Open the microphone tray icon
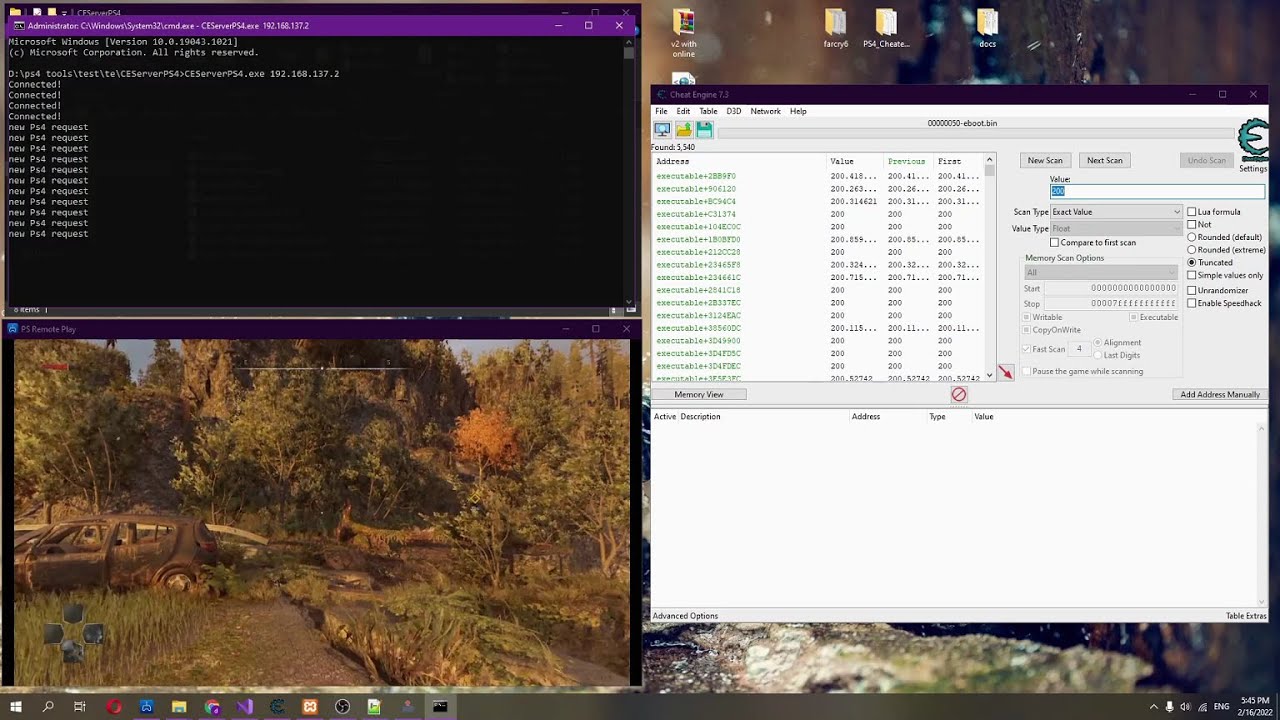The height and width of the screenshot is (720, 1280). pyautogui.click(x=1170, y=707)
